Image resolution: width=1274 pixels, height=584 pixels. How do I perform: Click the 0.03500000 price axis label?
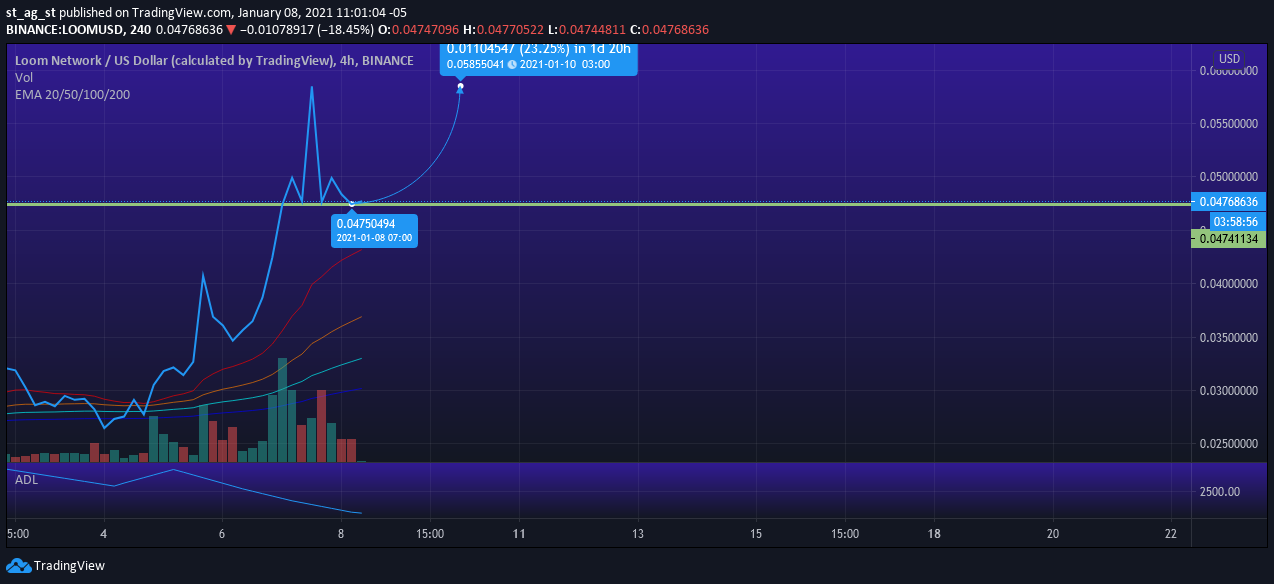1228,338
